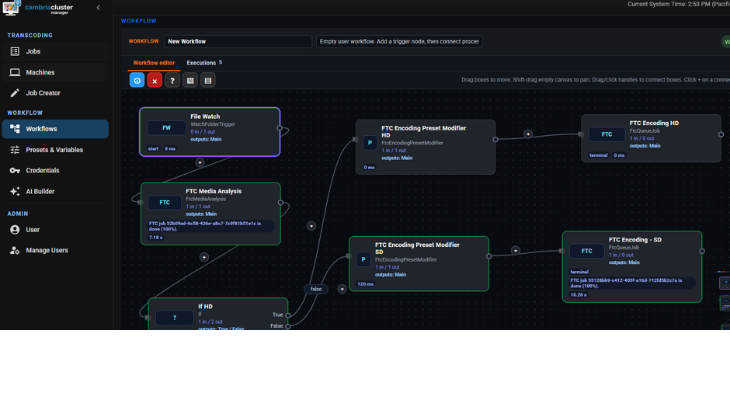Open the Credentials page
Viewport: 730px width, 400px height.
click(55, 170)
